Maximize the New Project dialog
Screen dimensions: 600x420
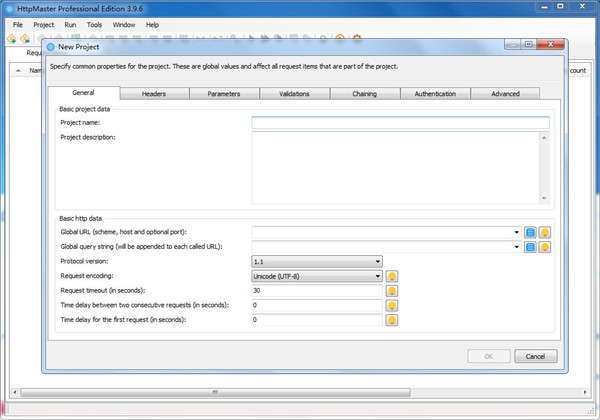[x=529, y=44]
